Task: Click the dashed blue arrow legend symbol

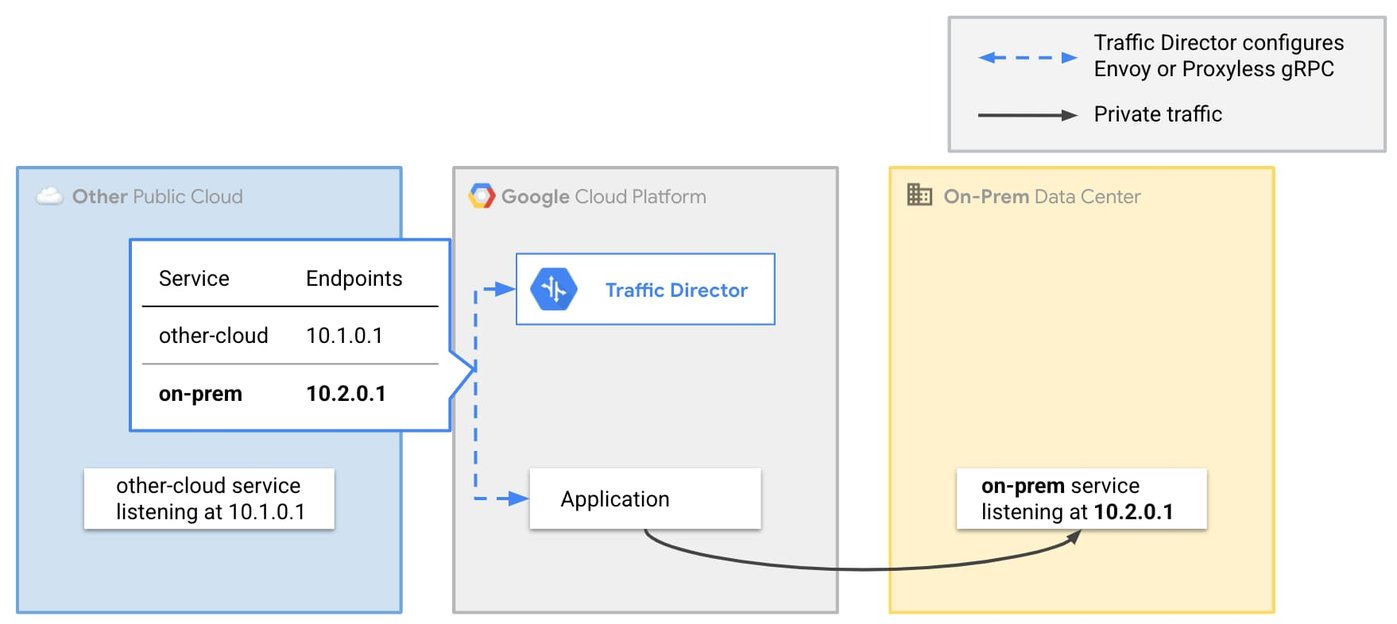Action: pos(1028,57)
